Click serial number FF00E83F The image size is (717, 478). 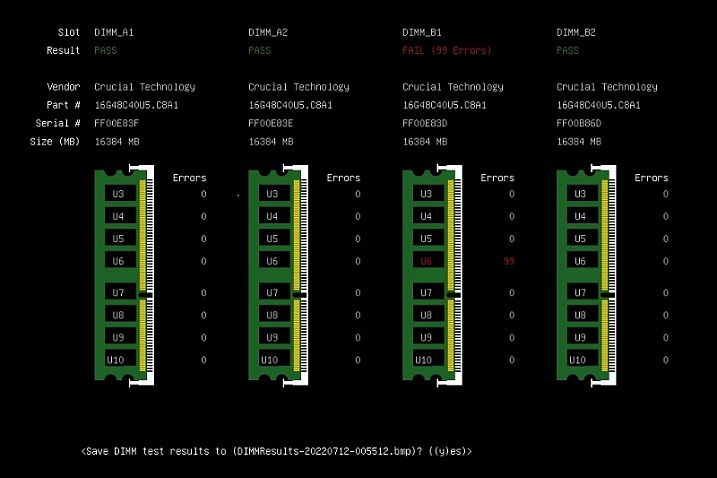tap(117, 123)
